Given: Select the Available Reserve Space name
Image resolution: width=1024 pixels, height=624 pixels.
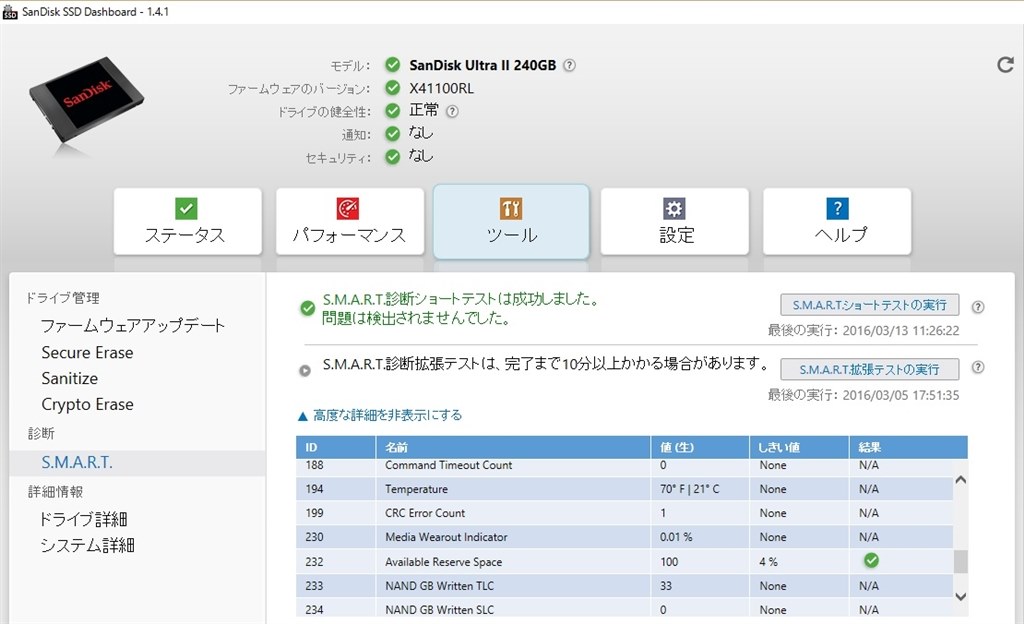Looking at the screenshot, I should point(443,562).
